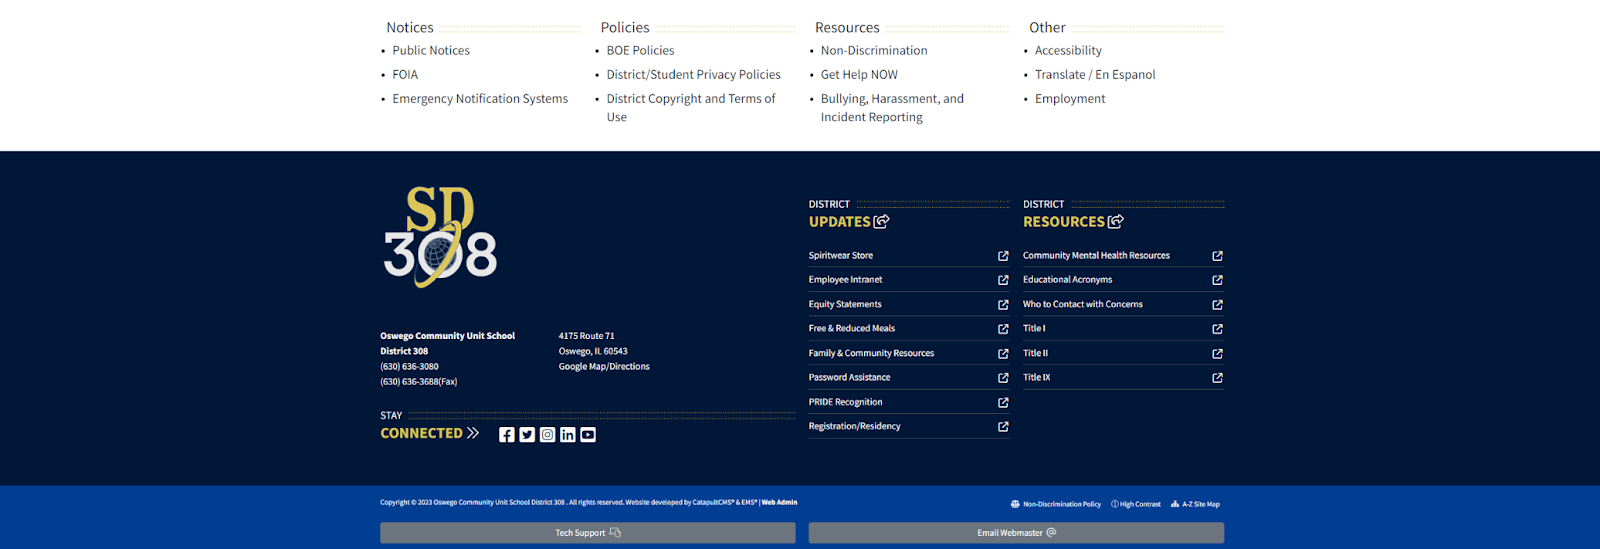Open the Non-Discrimination Policy footer link
The image size is (1600, 549).
click(1056, 504)
